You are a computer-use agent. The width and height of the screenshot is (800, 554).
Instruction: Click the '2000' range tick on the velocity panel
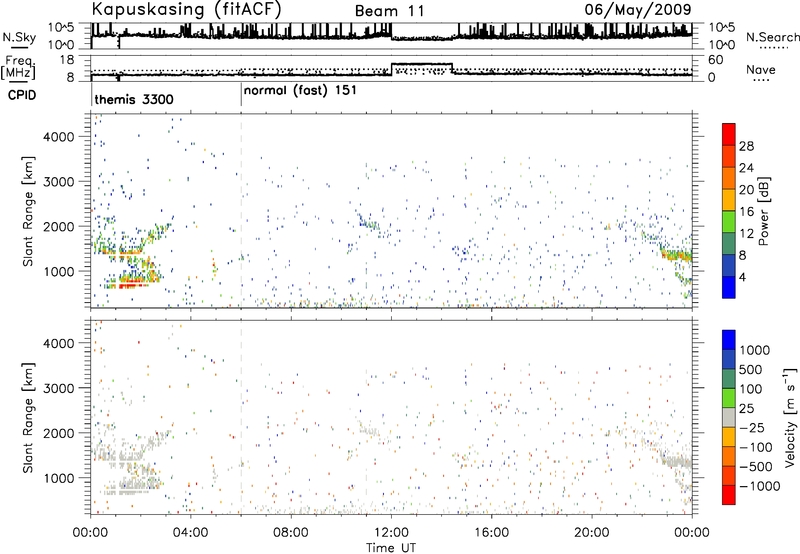[59, 433]
